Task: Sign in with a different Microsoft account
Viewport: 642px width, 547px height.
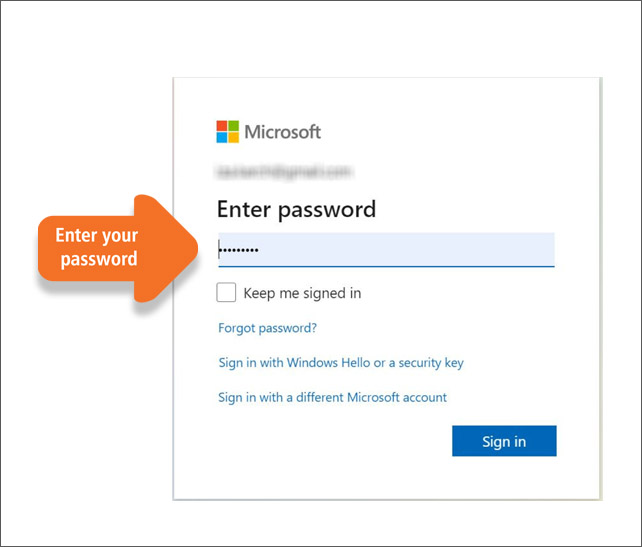Action: (x=332, y=398)
